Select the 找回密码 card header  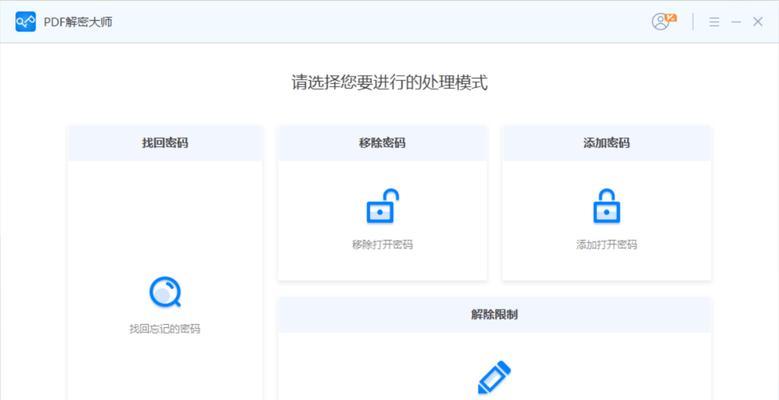tap(165, 143)
